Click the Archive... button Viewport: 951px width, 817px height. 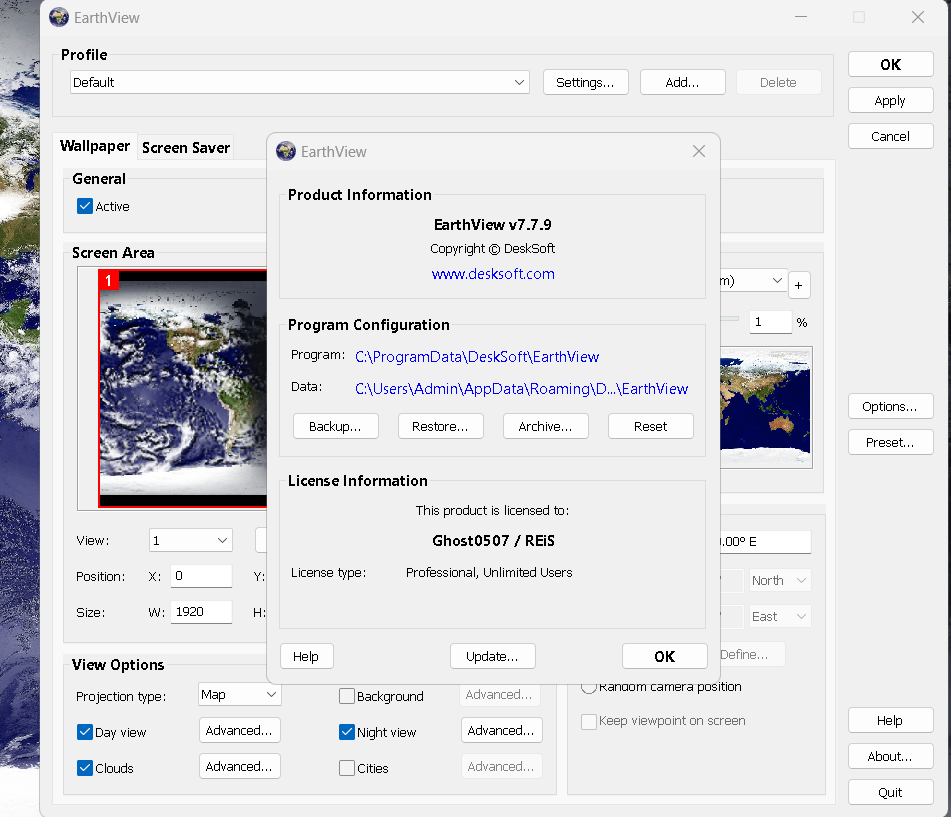point(545,426)
